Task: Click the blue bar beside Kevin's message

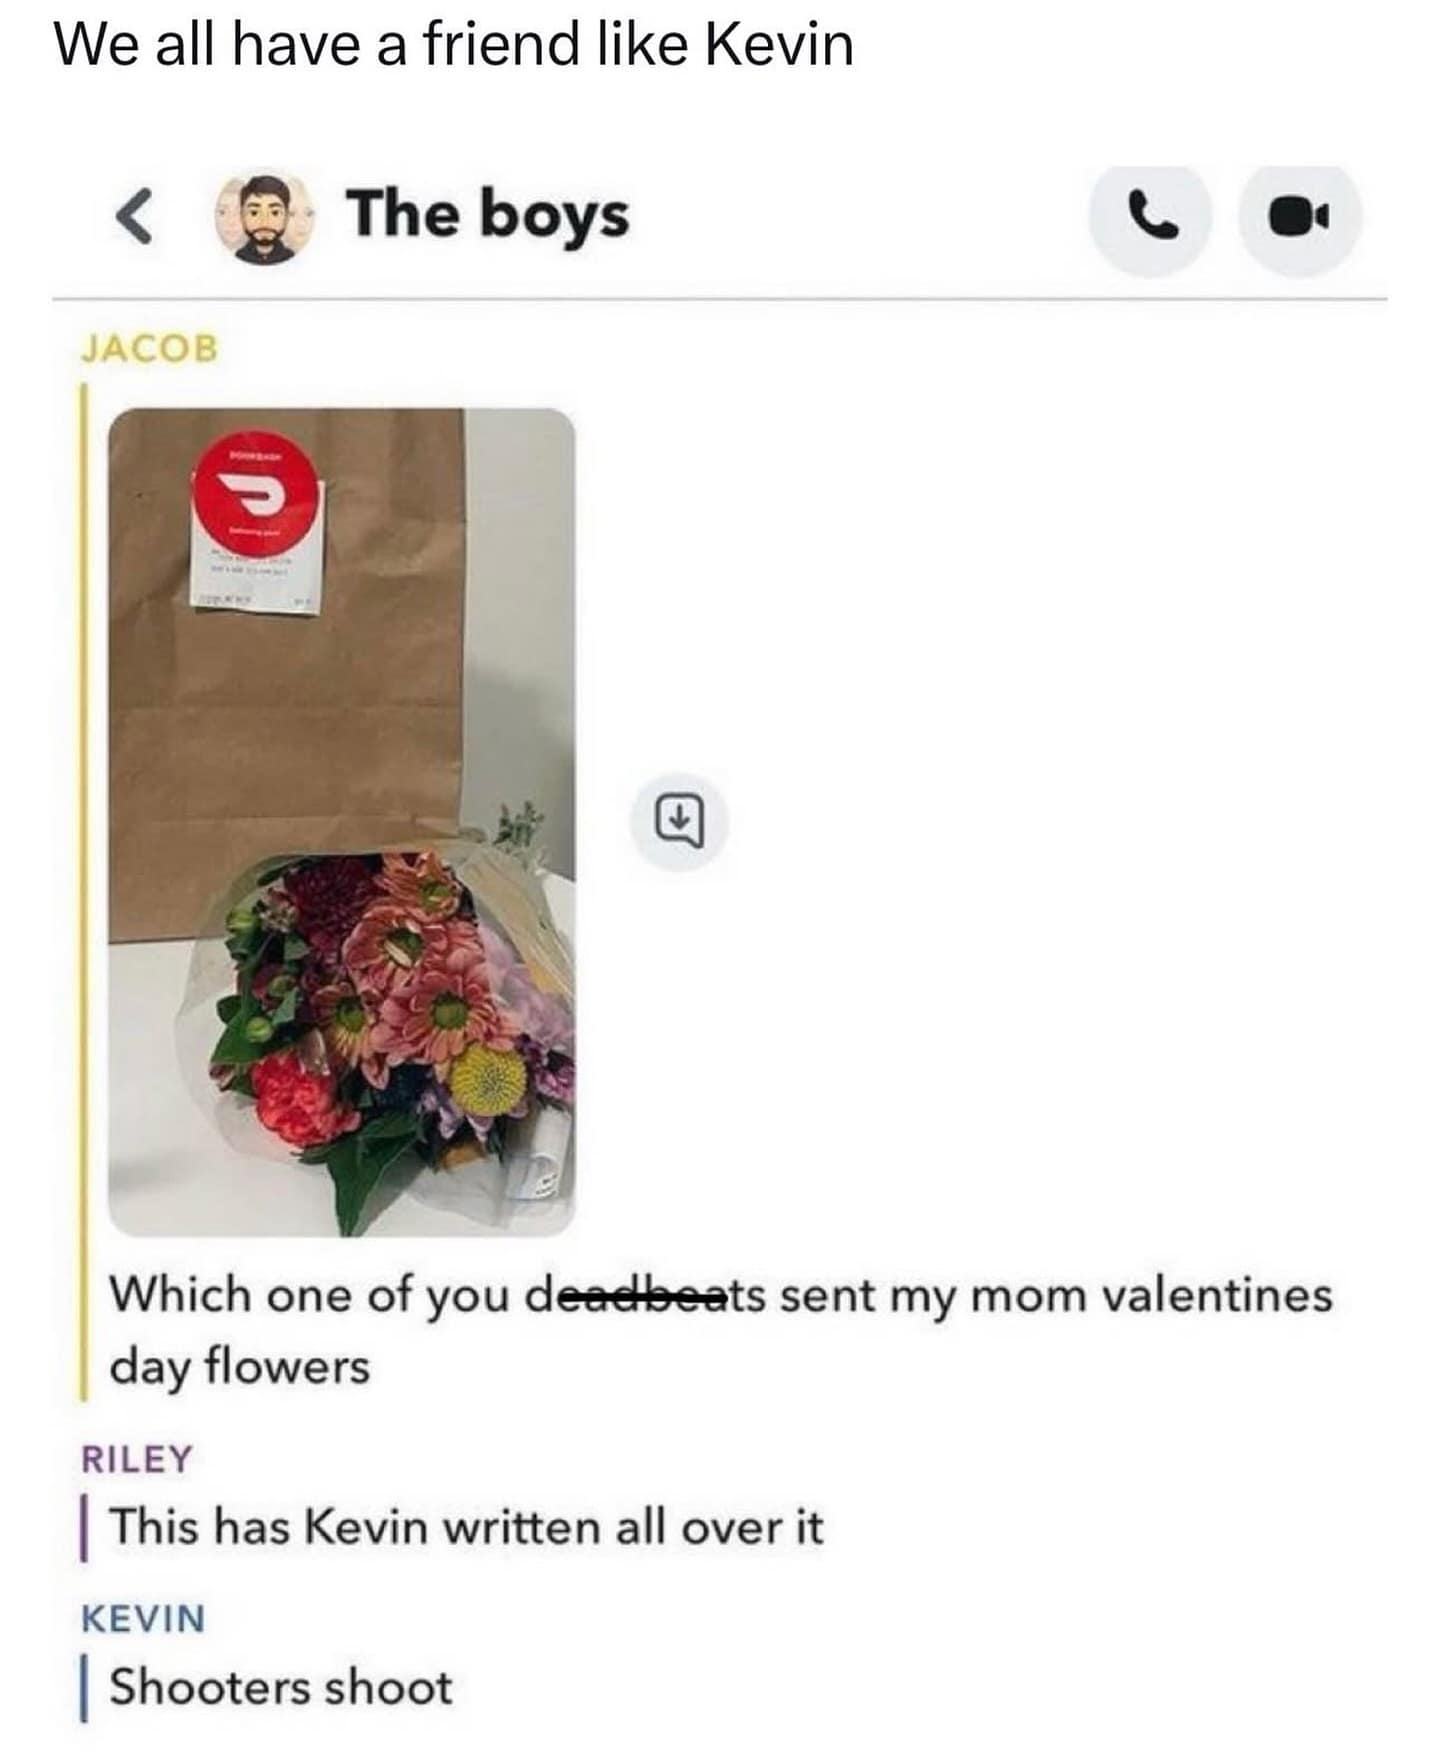Action: (x=84, y=1687)
